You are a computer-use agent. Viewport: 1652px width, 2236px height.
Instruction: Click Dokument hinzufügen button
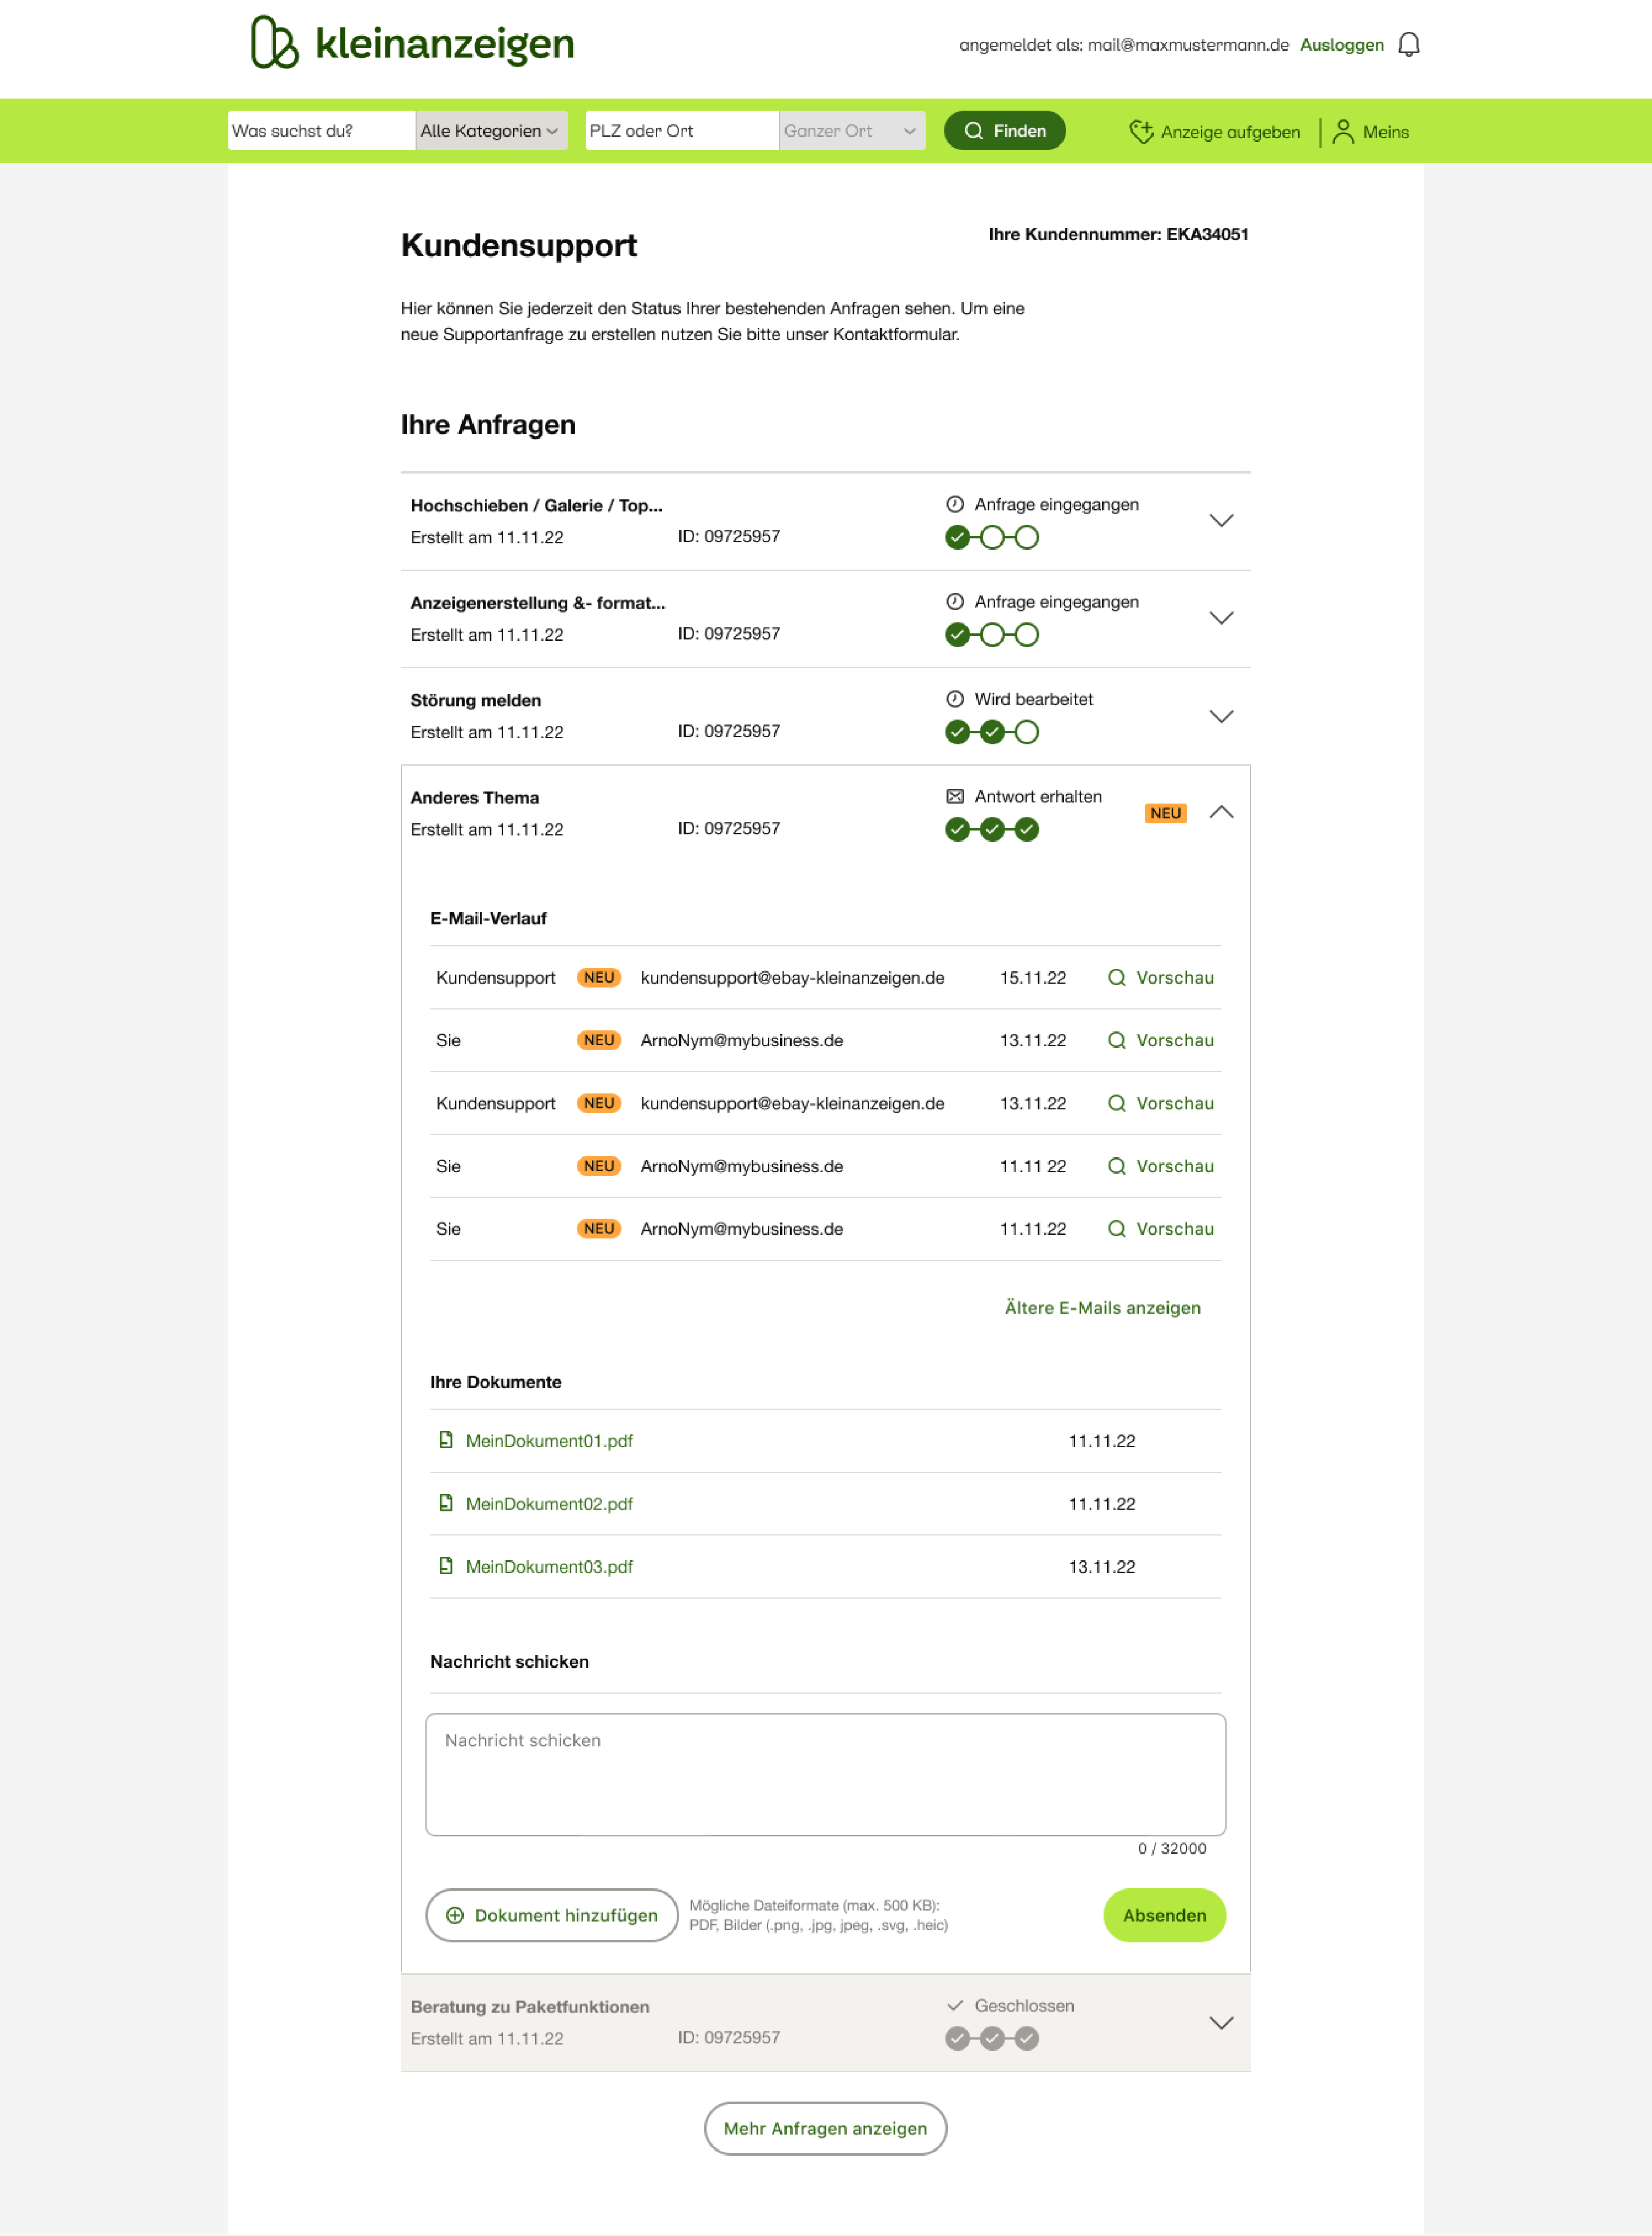[552, 1915]
